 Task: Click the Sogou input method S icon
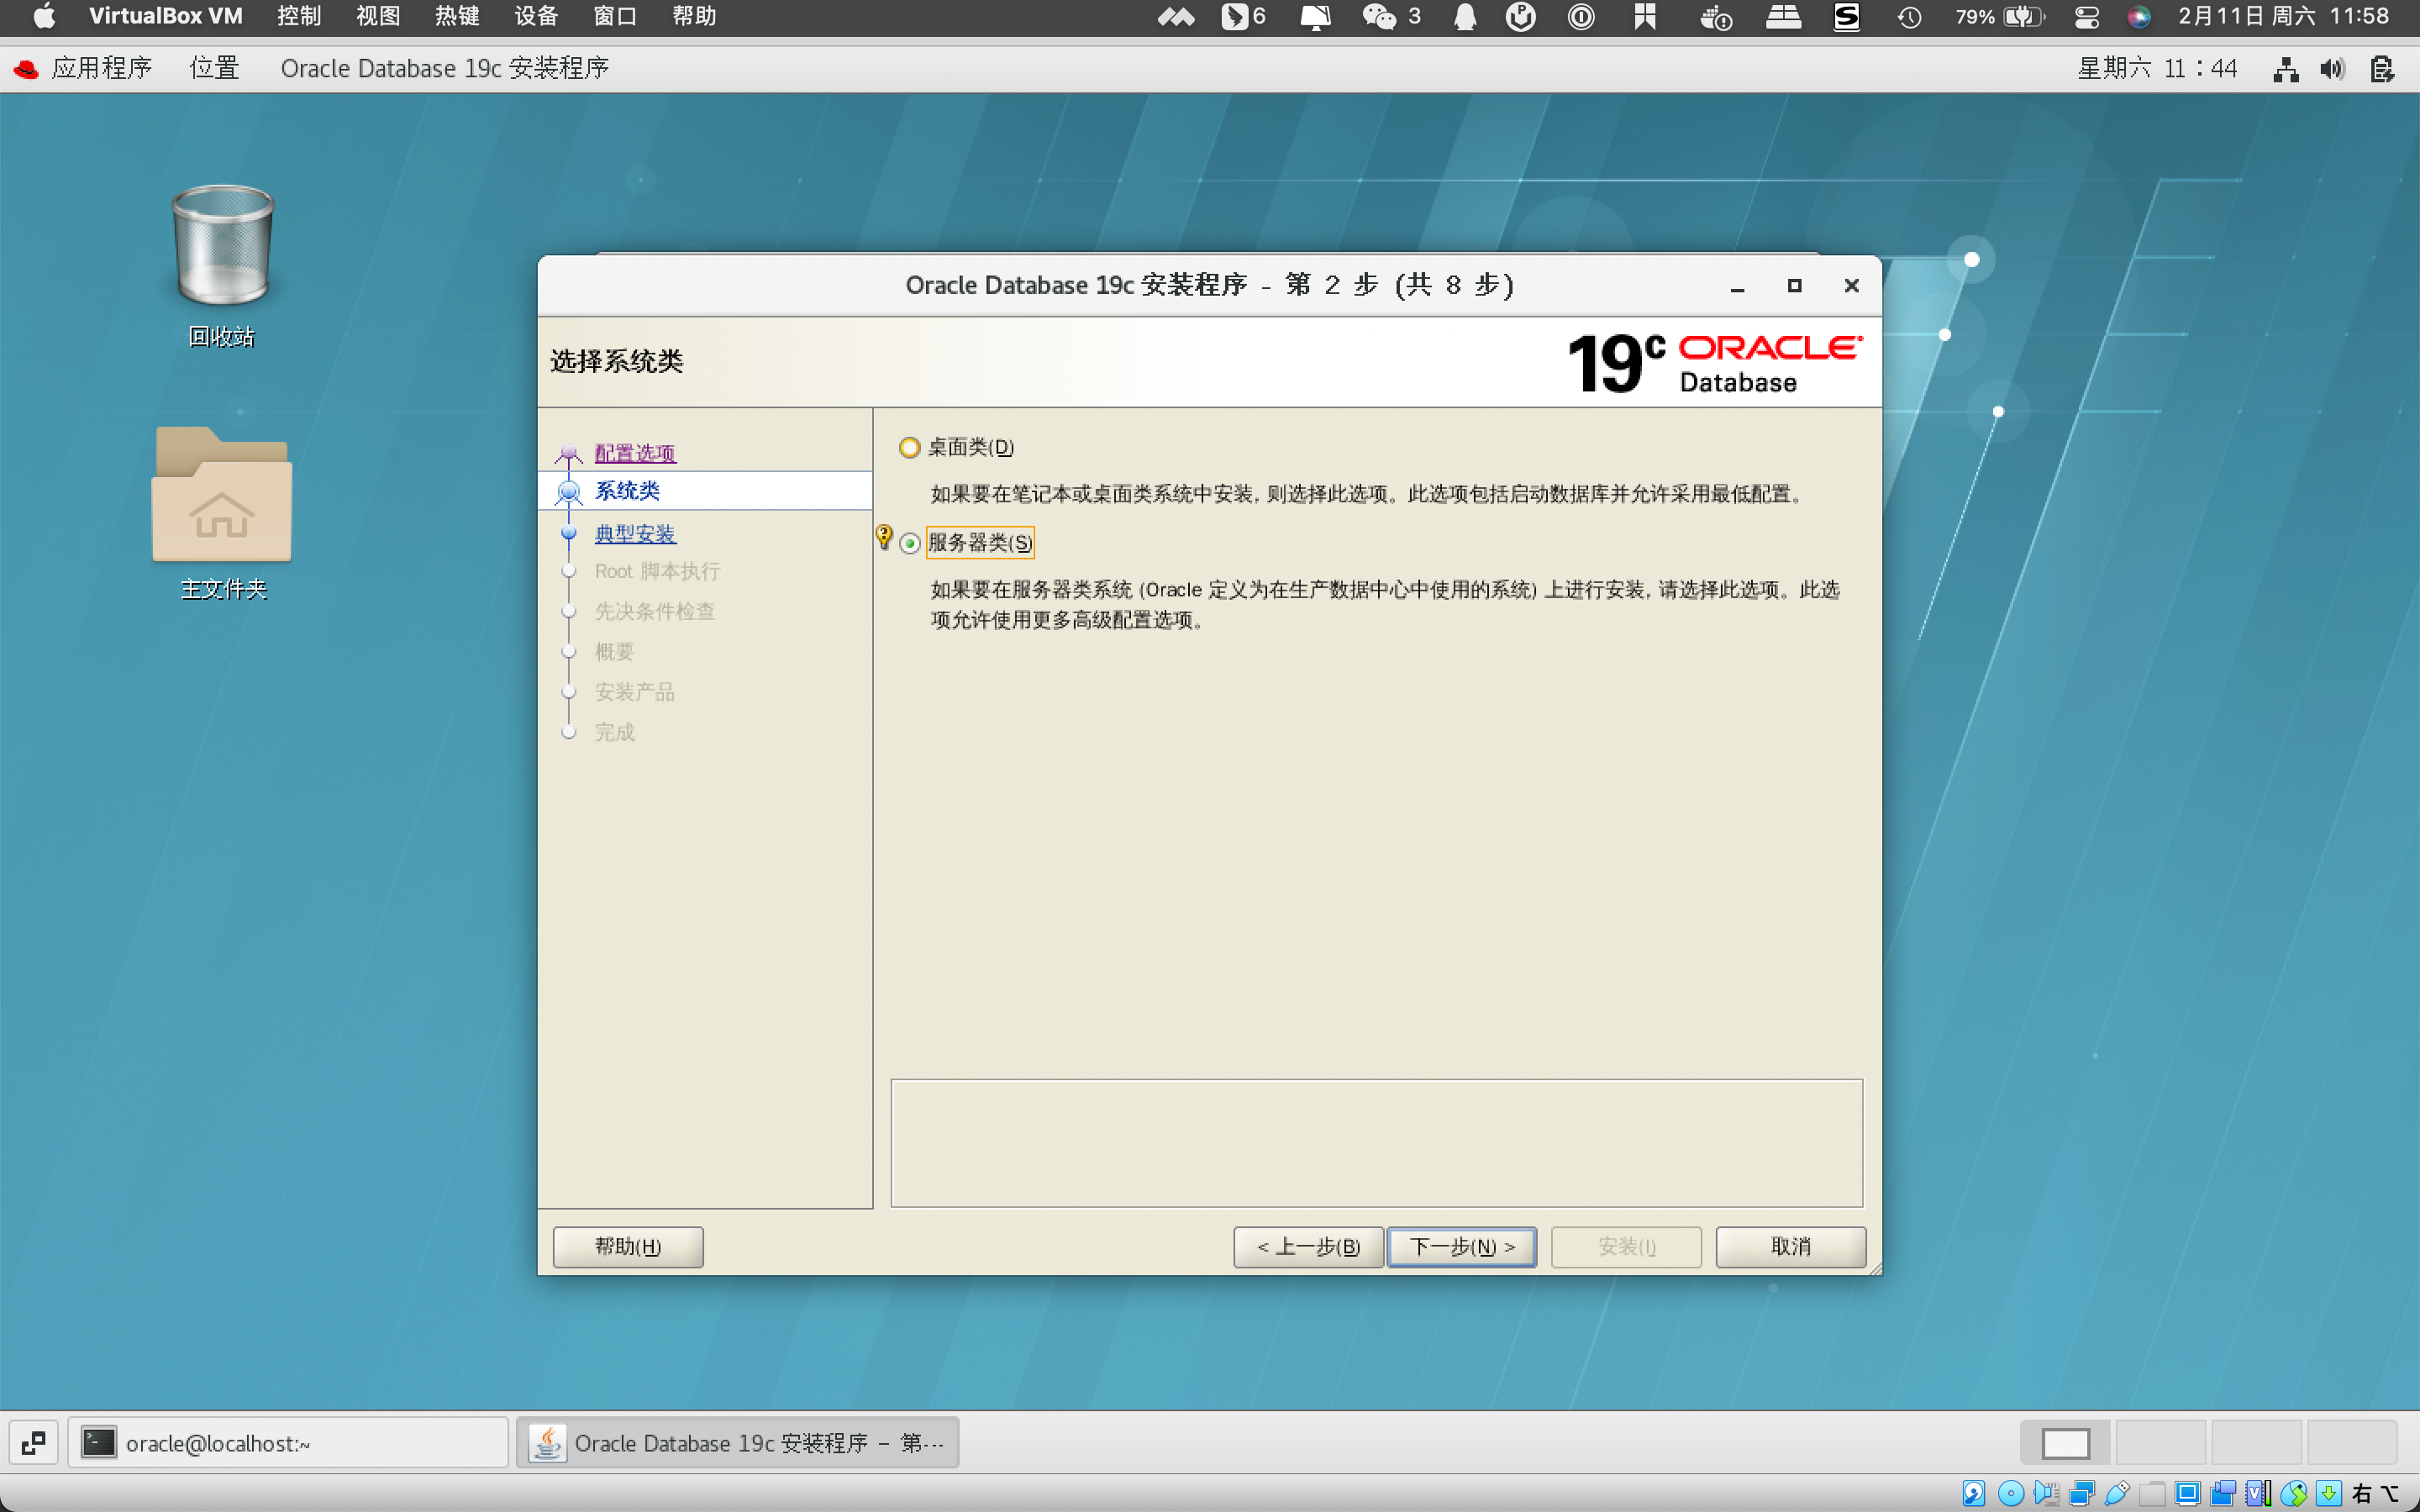pos(1846,16)
